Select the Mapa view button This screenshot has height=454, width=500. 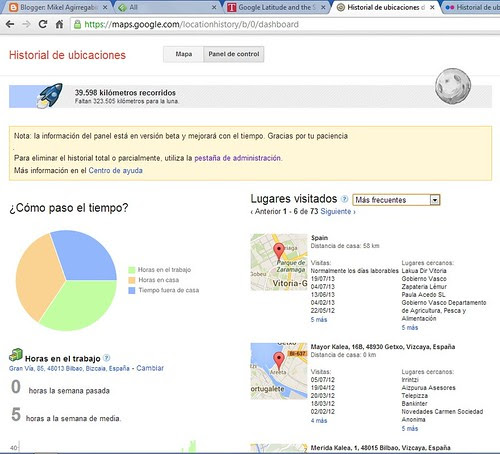(x=183, y=54)
